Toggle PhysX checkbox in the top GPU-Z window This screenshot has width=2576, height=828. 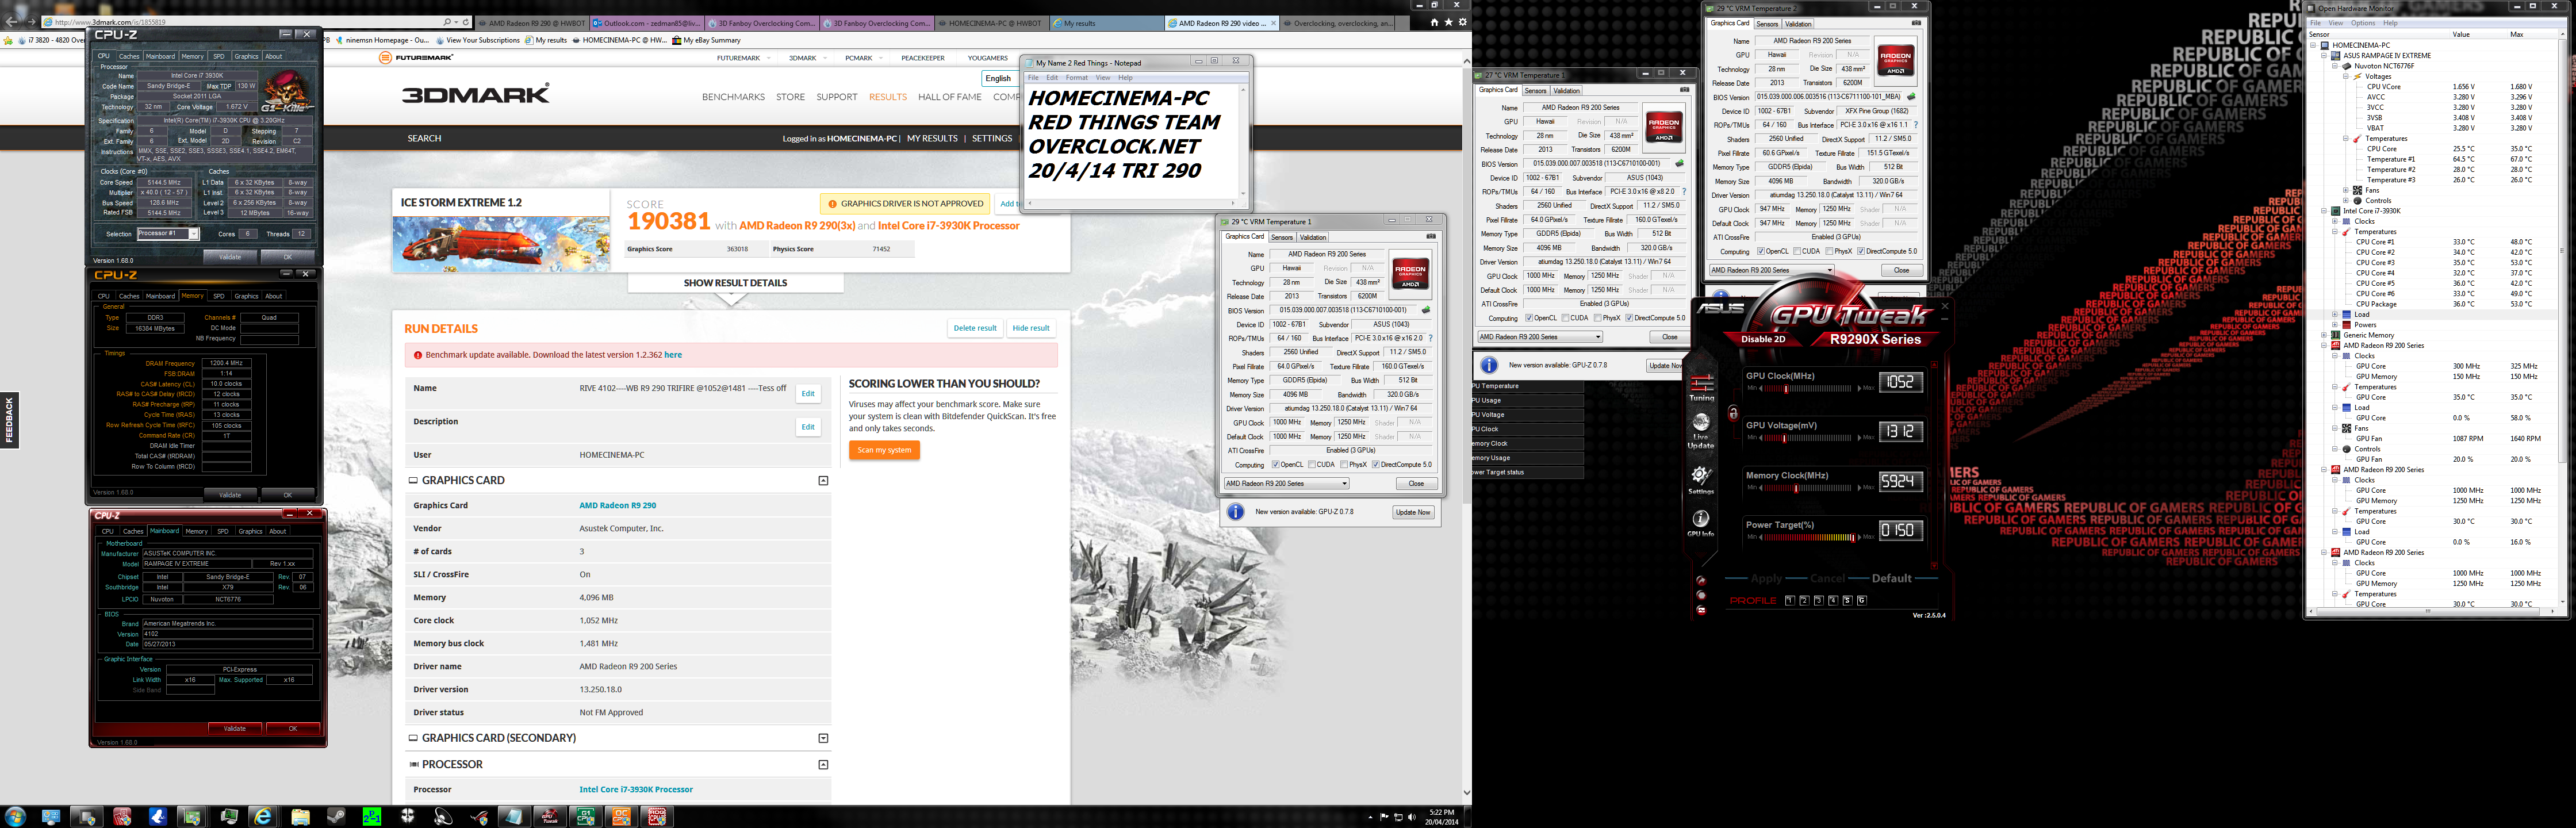pos(1829,252)
